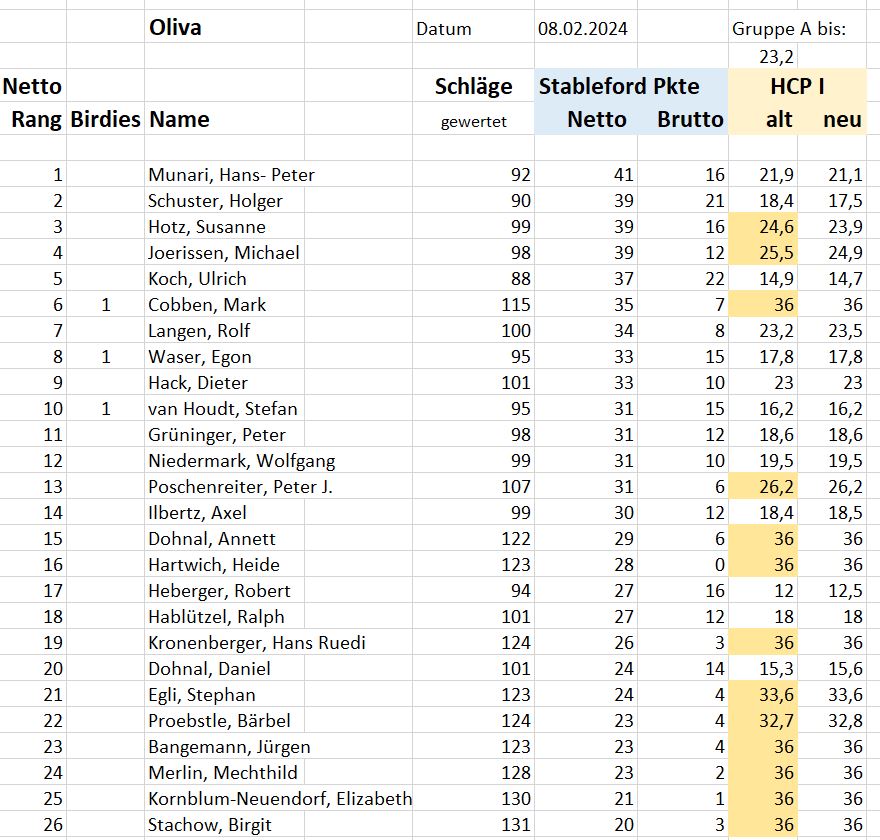Click Hotz, Susanne's highlighted 24,6 handicap
880x840 pixels.
tap(776, 227)
